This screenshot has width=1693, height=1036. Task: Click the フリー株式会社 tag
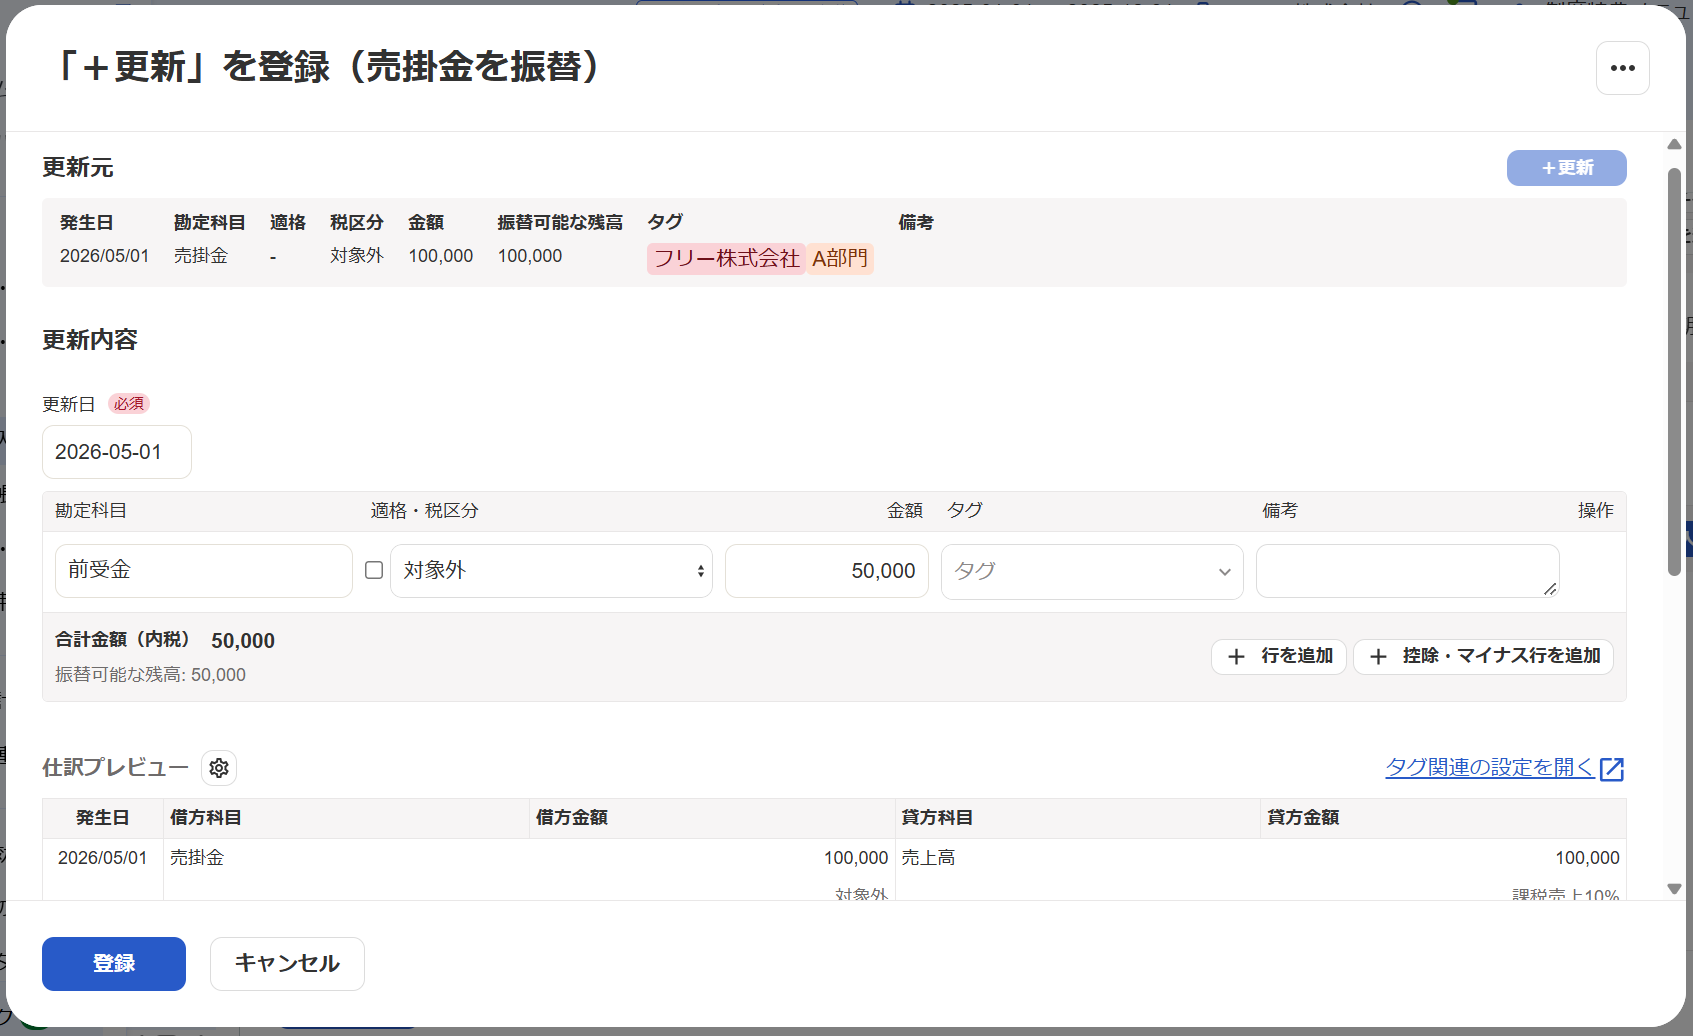(726, 259)
